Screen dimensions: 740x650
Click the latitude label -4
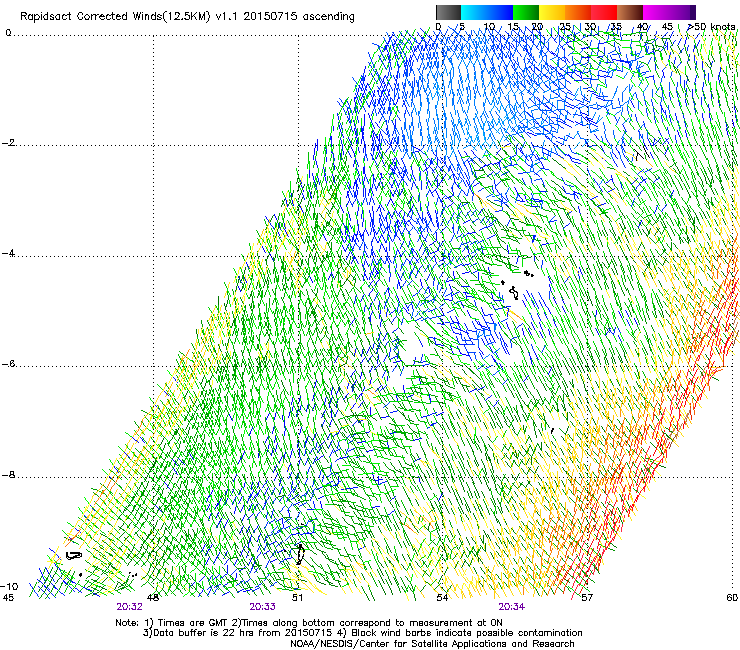(9, 253)
